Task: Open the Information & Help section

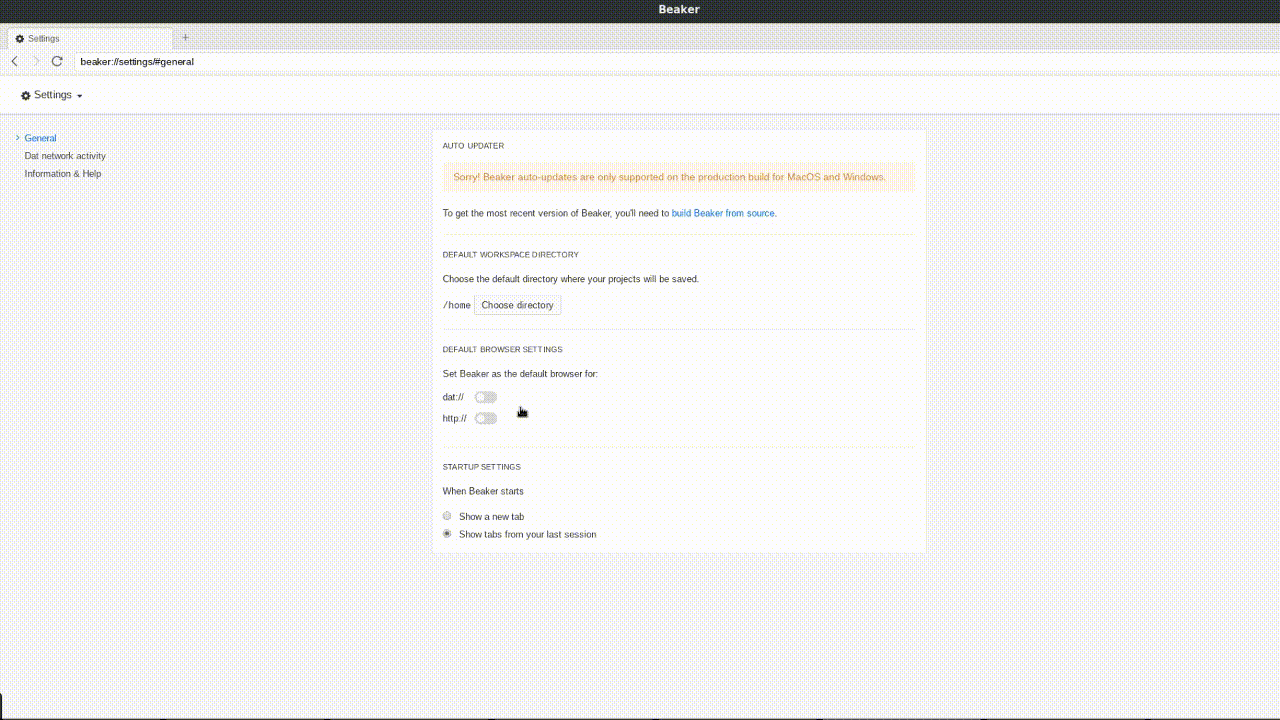Action: [x=62, y=173]
